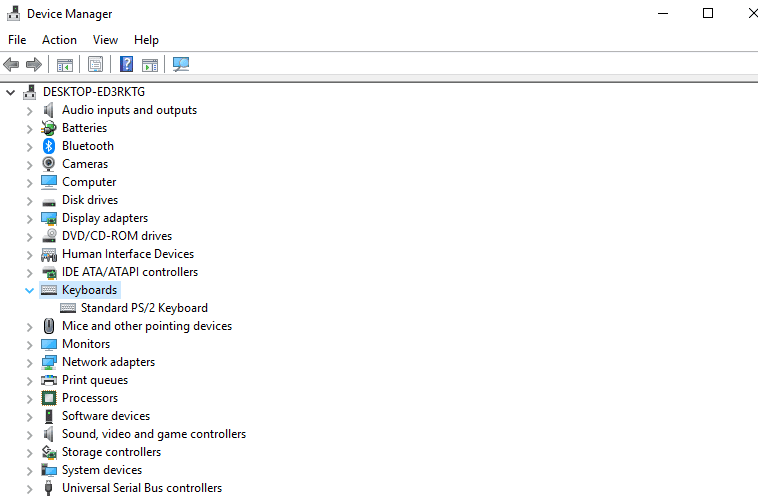Select IDE ATA/ATAPI controllers label

coord(130,272)
